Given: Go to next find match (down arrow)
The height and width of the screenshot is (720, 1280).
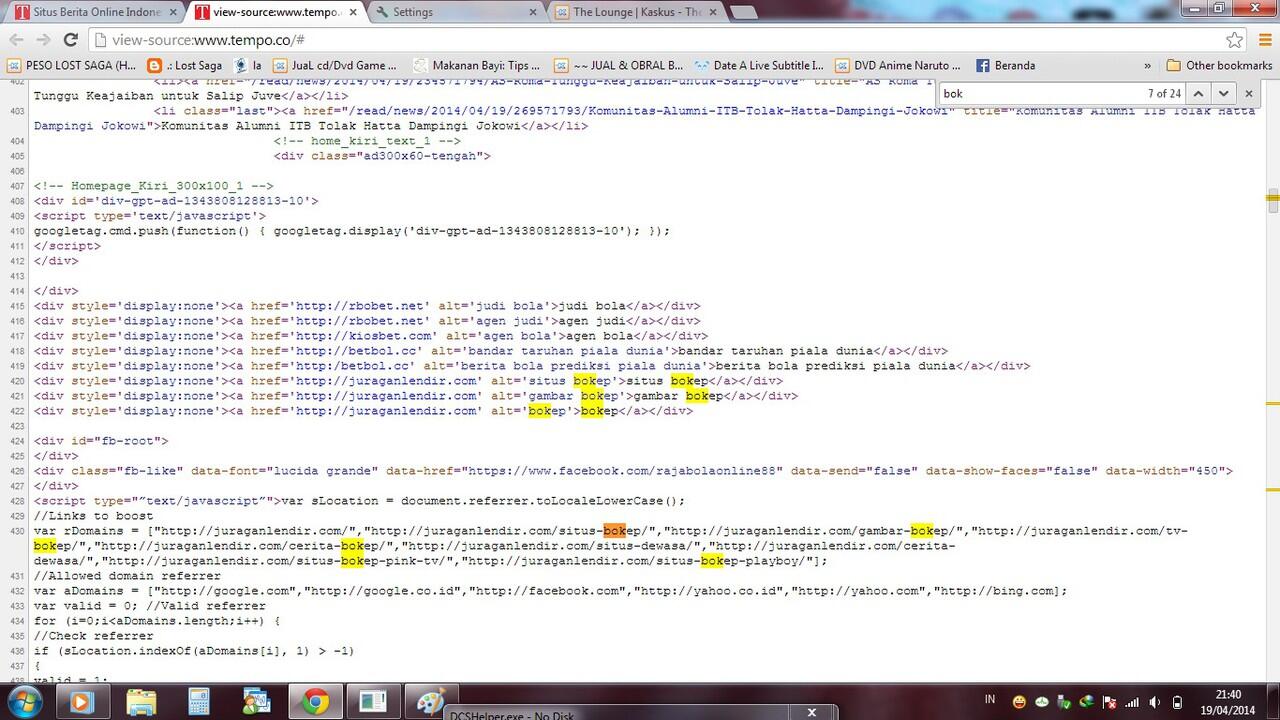Looking at the screenshot, I should click(x=1223, y=93).
